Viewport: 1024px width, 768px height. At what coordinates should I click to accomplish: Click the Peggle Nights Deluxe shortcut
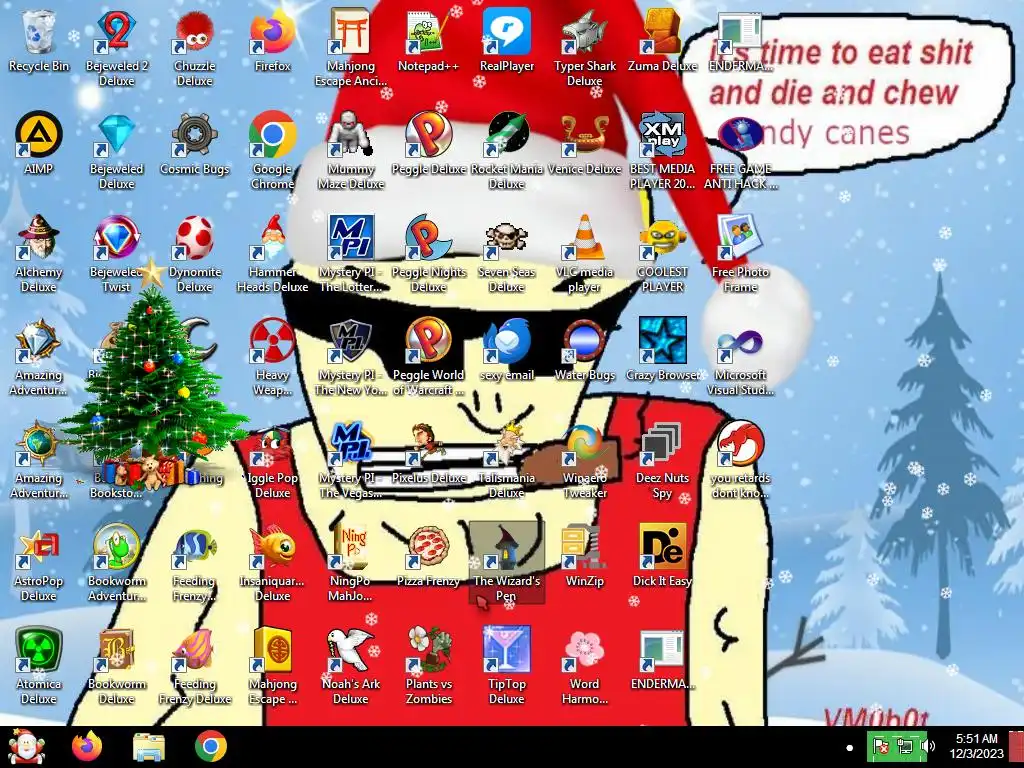point(428,253)
